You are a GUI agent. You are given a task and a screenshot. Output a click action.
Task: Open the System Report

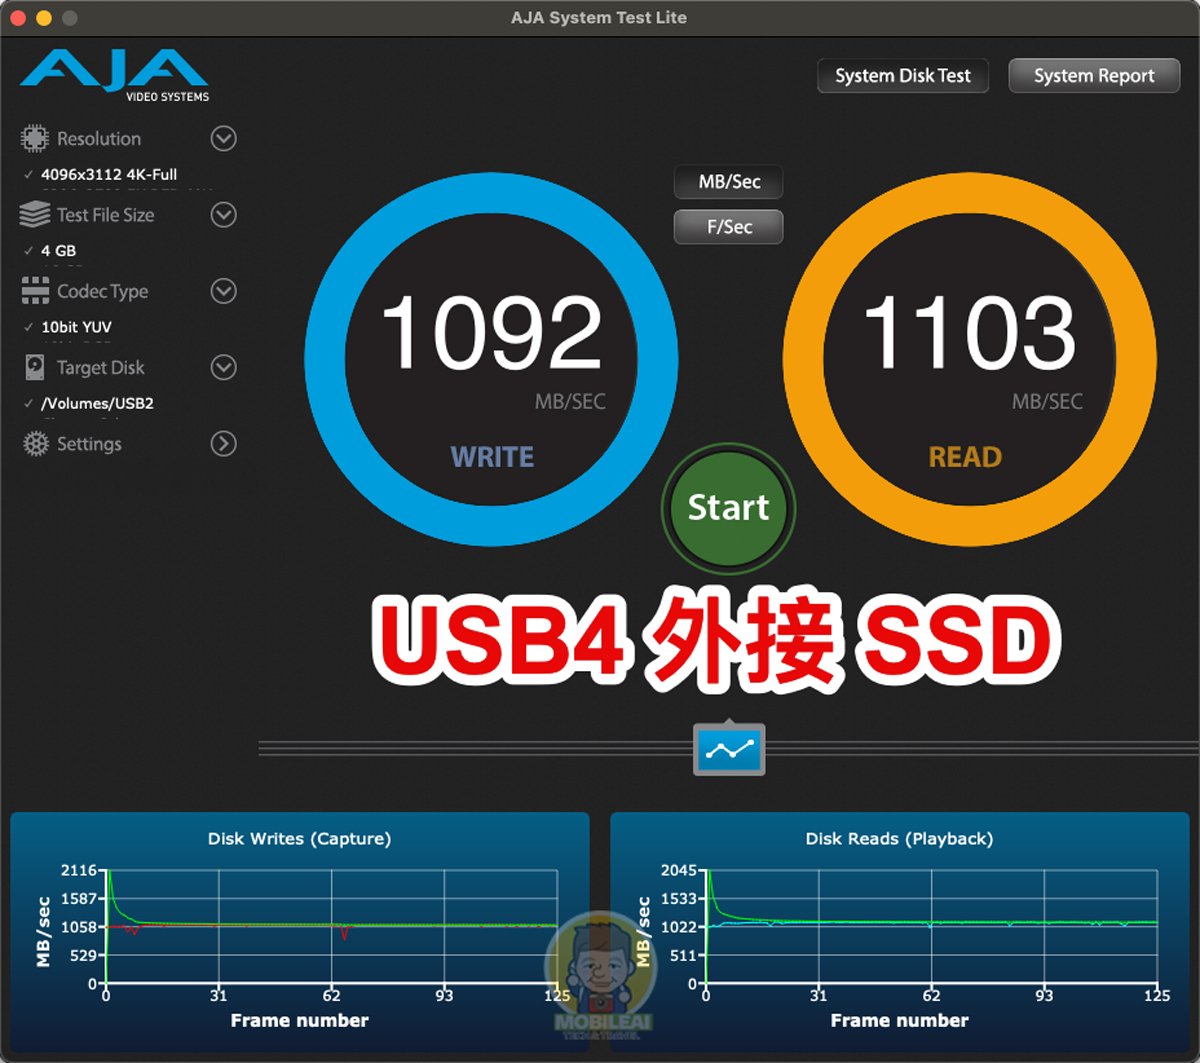1094,76
